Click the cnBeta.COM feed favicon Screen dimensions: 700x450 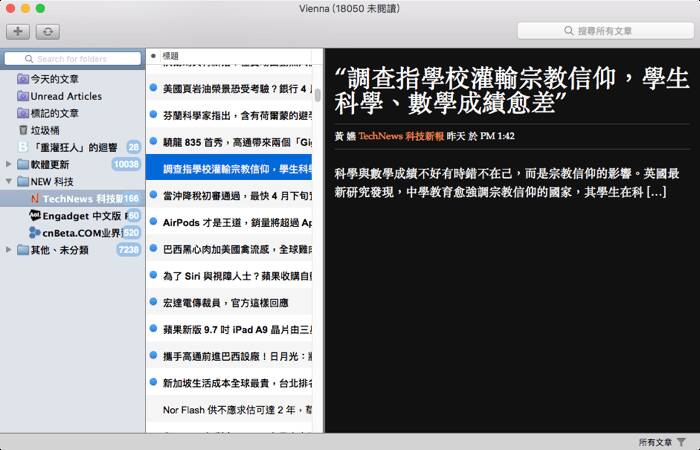pyautogui.click(x=35, y=233)
